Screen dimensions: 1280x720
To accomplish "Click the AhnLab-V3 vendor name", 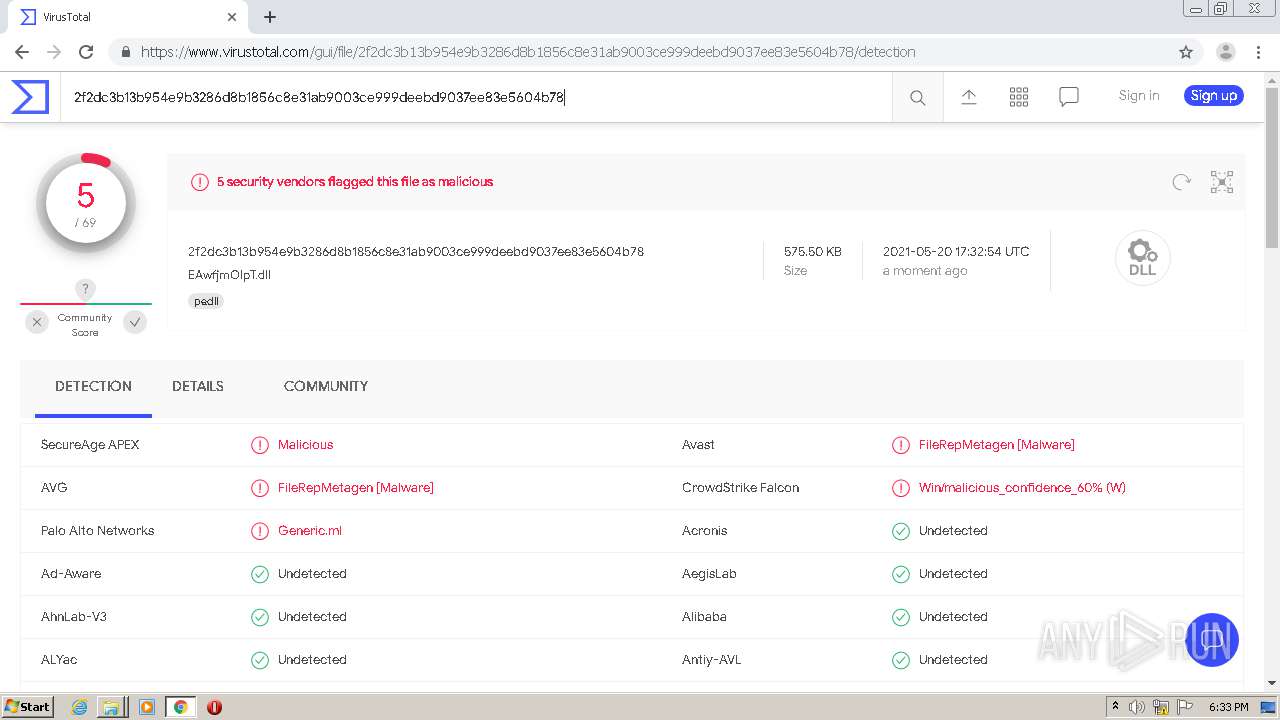I will [x=74, y=617].
